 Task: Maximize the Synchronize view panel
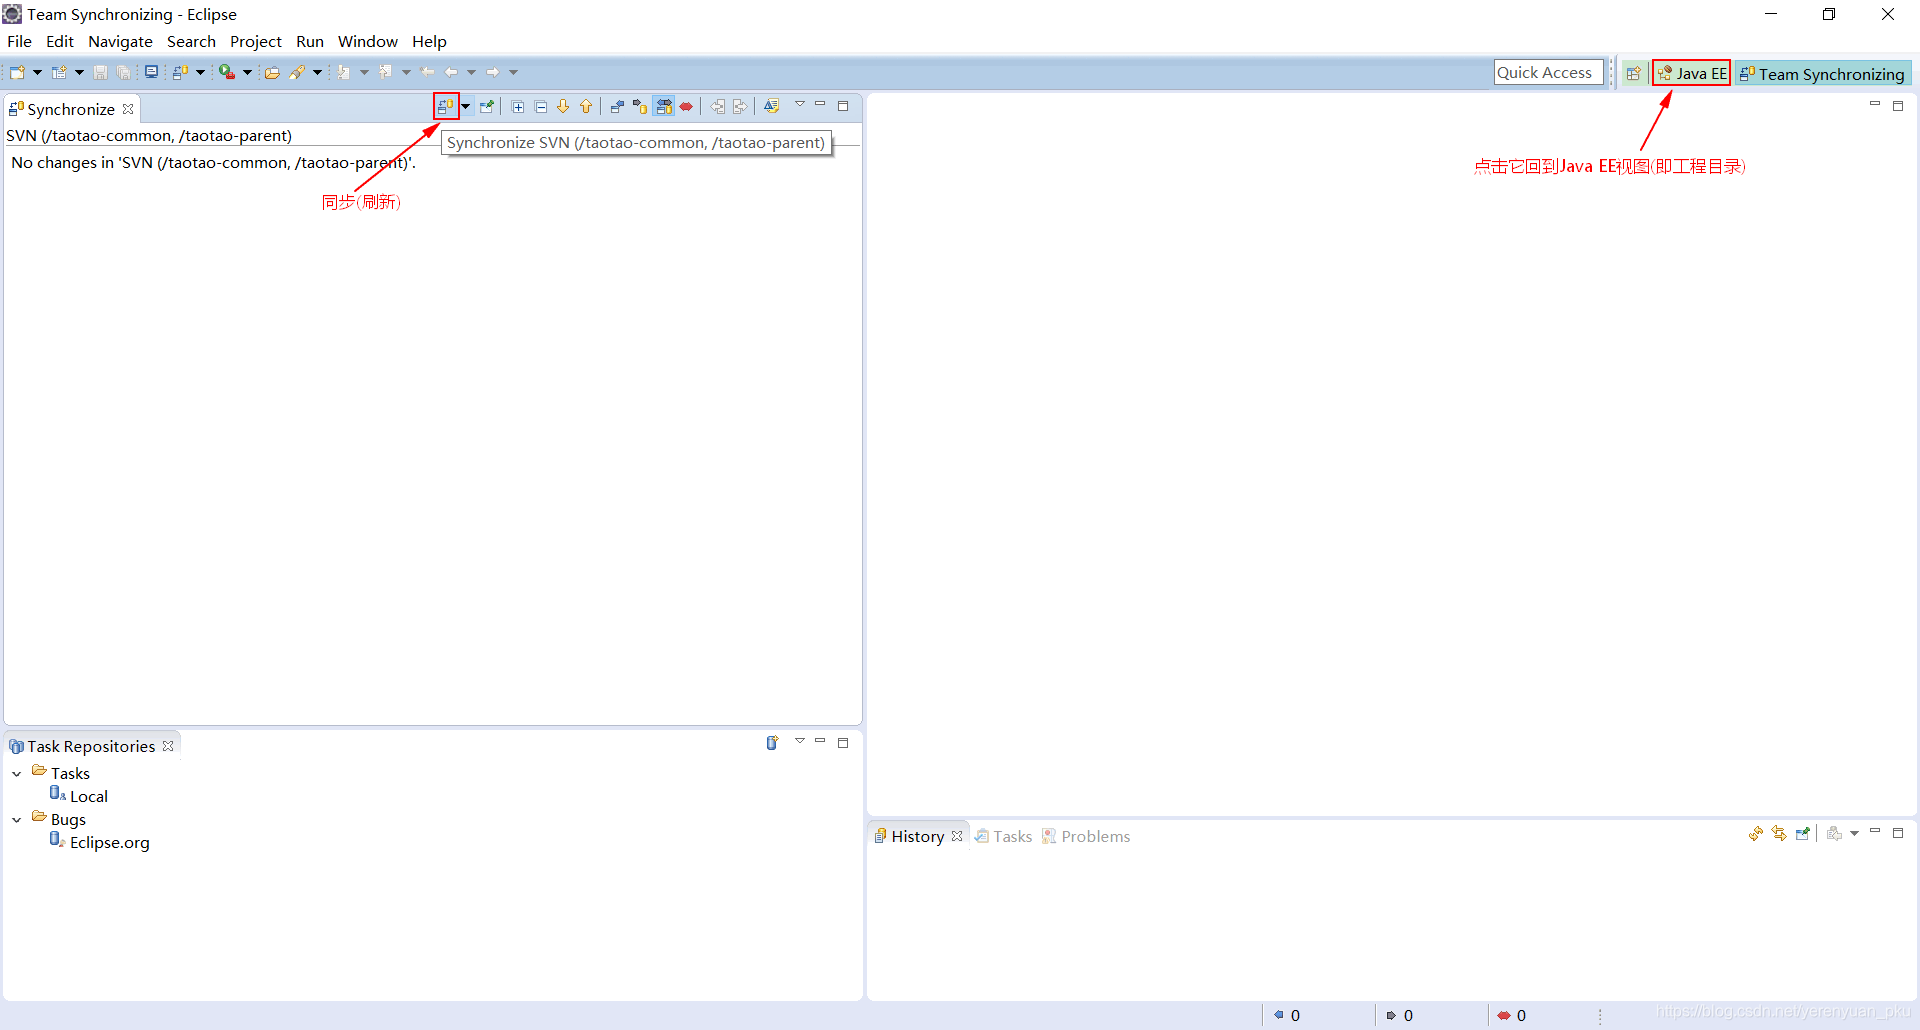pyautogui.click(x=843, y=106)
